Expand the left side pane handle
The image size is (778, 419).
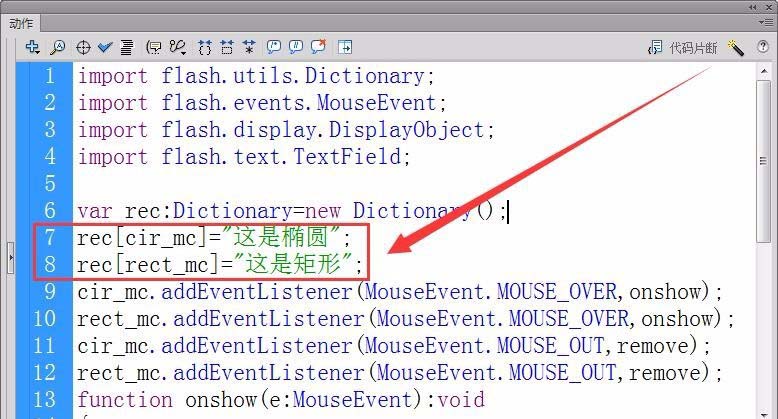[11, 258]
